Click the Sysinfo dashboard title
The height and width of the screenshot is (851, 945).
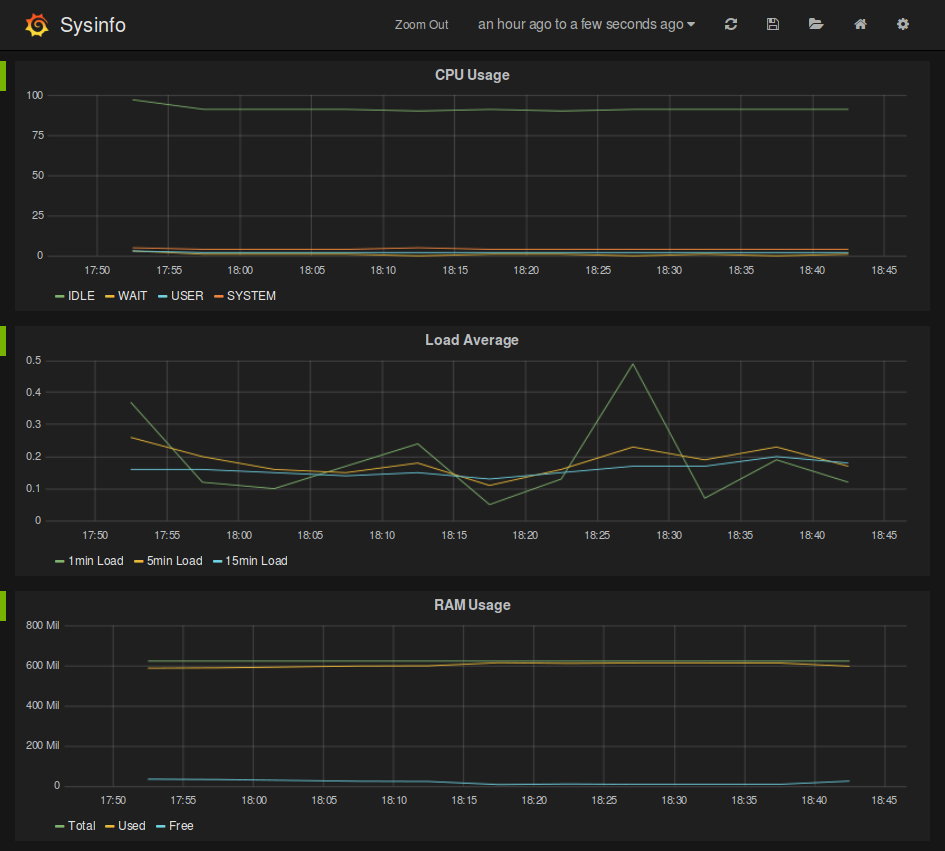[x=93, y=25]
